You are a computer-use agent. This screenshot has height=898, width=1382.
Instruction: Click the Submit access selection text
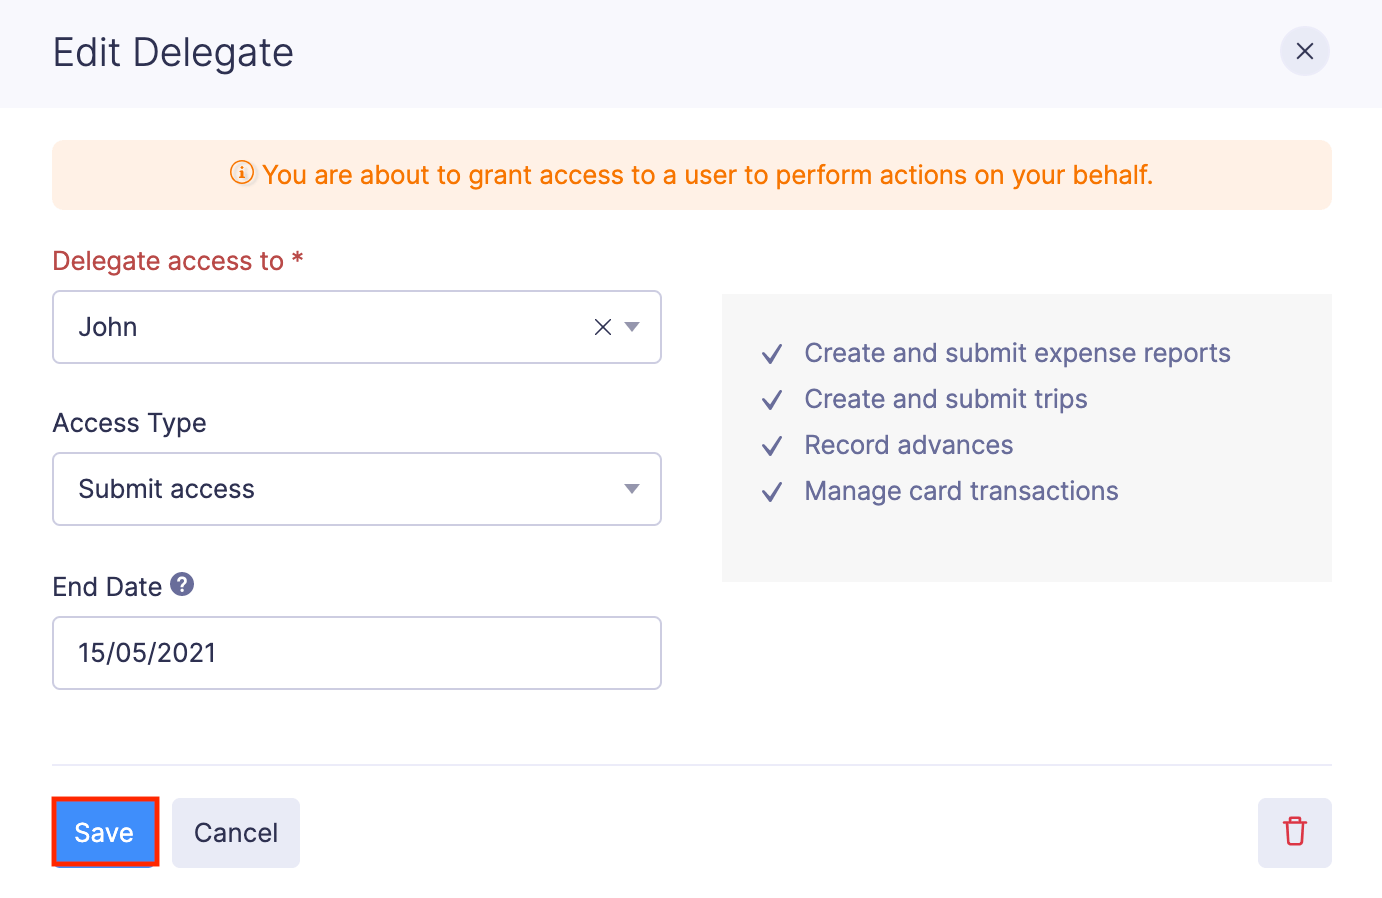(166, 489)
